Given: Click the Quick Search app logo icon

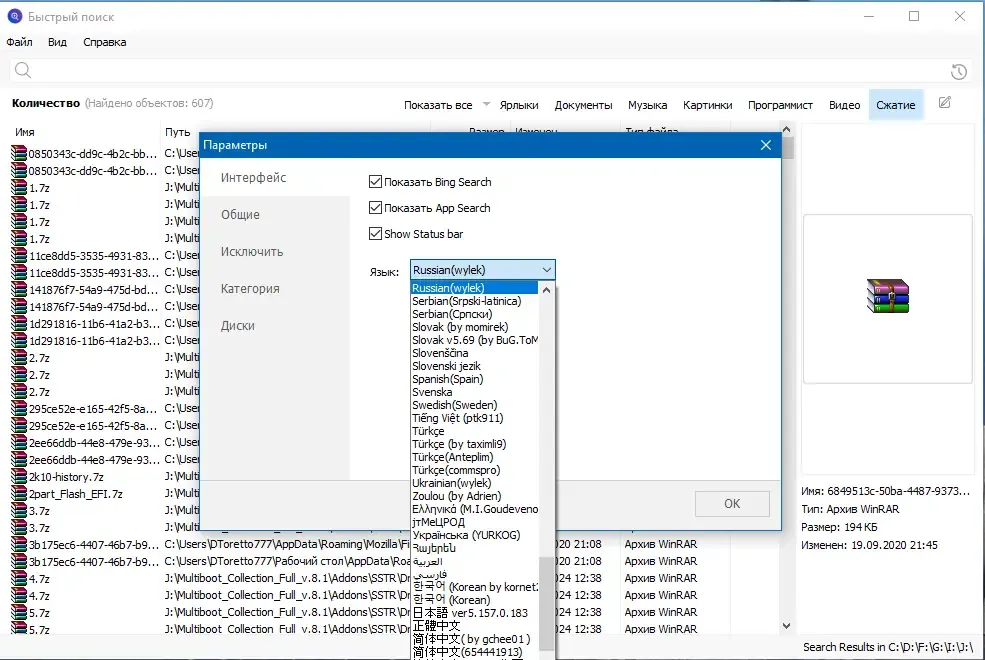Looking at the screenshot, I should tap(14, 16).
